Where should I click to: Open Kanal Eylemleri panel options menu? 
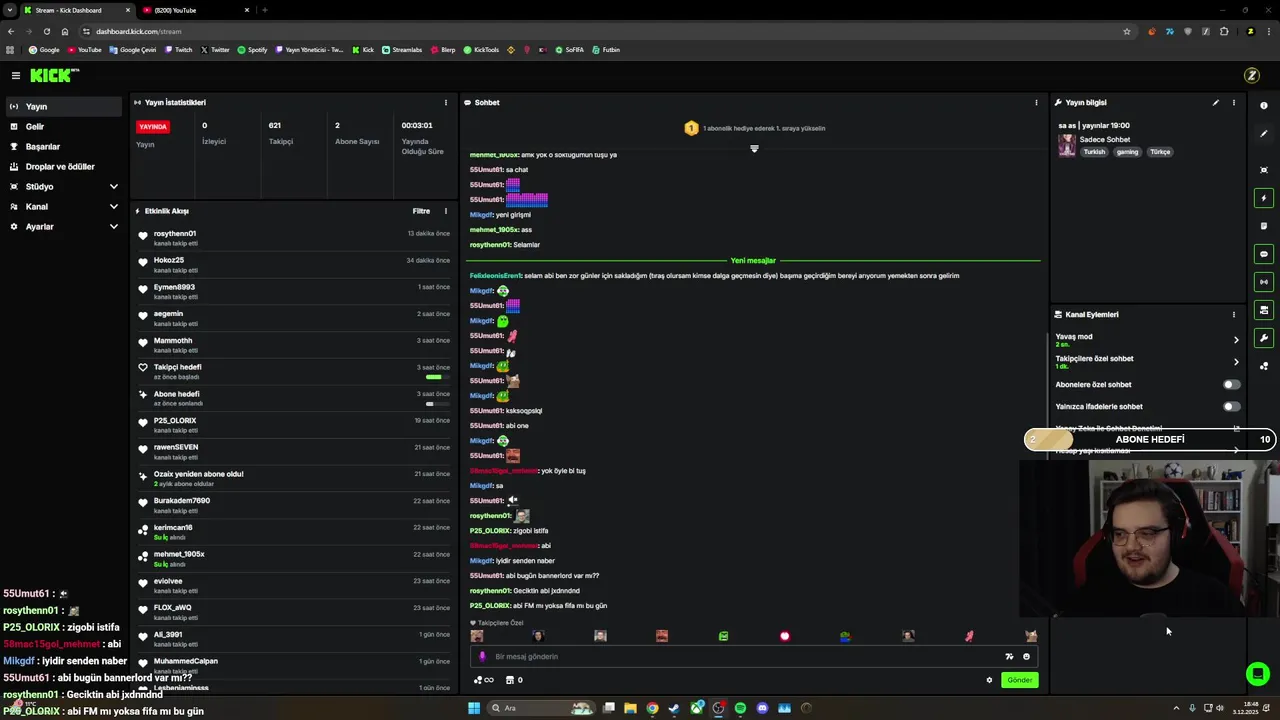click(x=1233, y=314)
